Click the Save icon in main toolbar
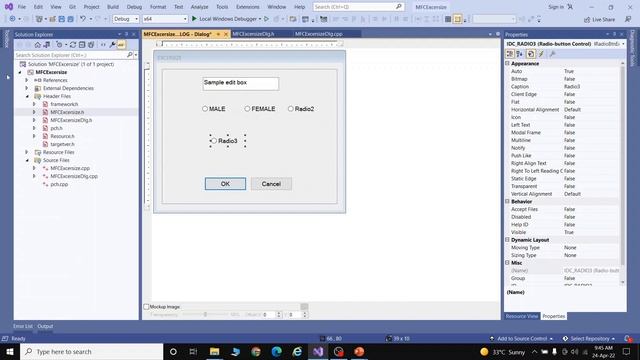 point(62,19)
